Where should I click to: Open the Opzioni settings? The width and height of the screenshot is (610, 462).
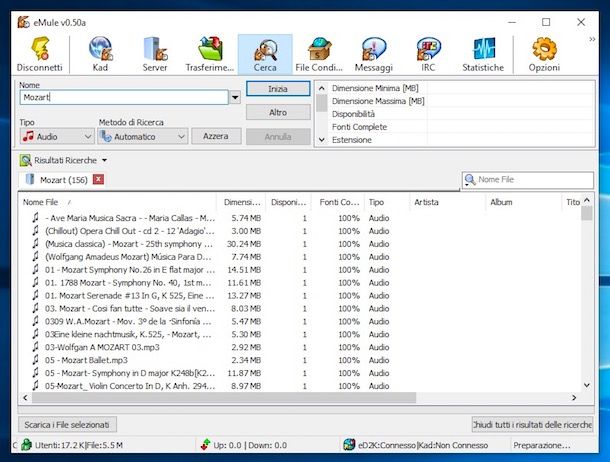544,54
